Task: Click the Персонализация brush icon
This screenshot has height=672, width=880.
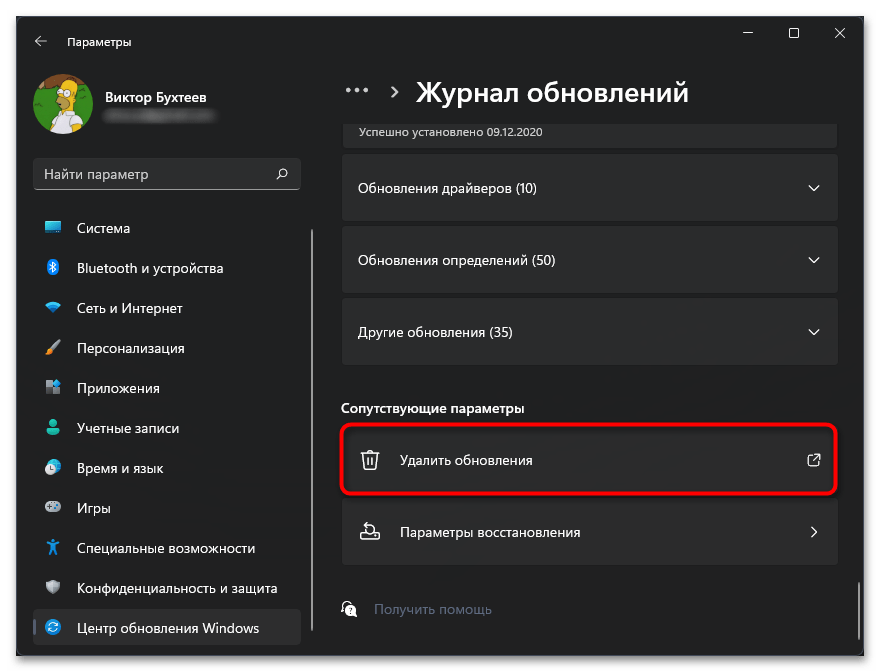Action: click(54, 348)
